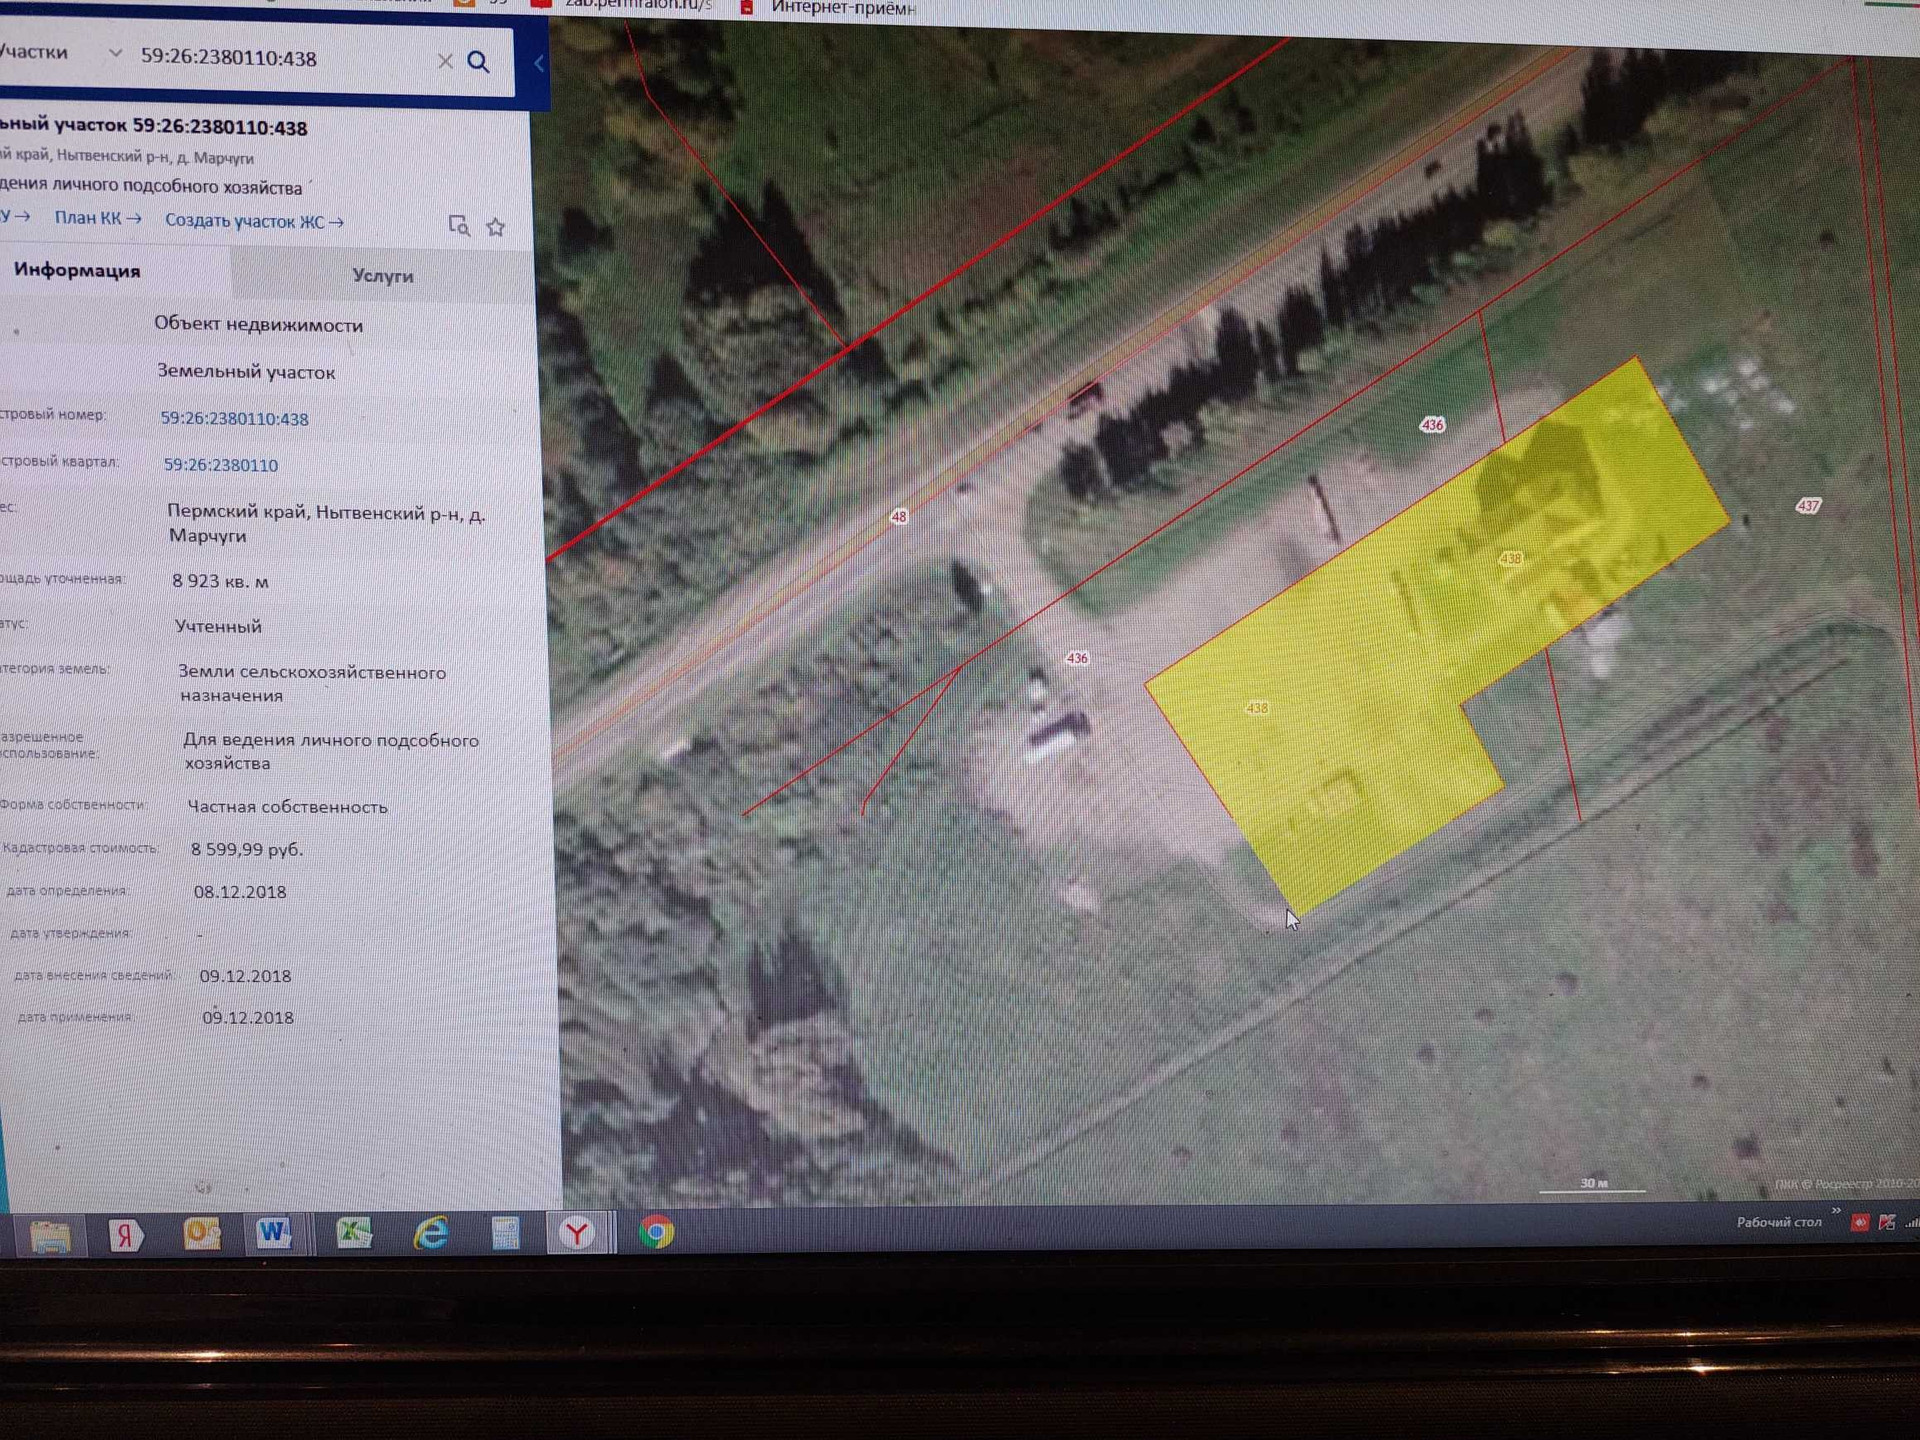Viewport: 1920px width, 1440px height.
Task: Open Microsoft Word from taskbar
Action: click(x=274, y=1232)
